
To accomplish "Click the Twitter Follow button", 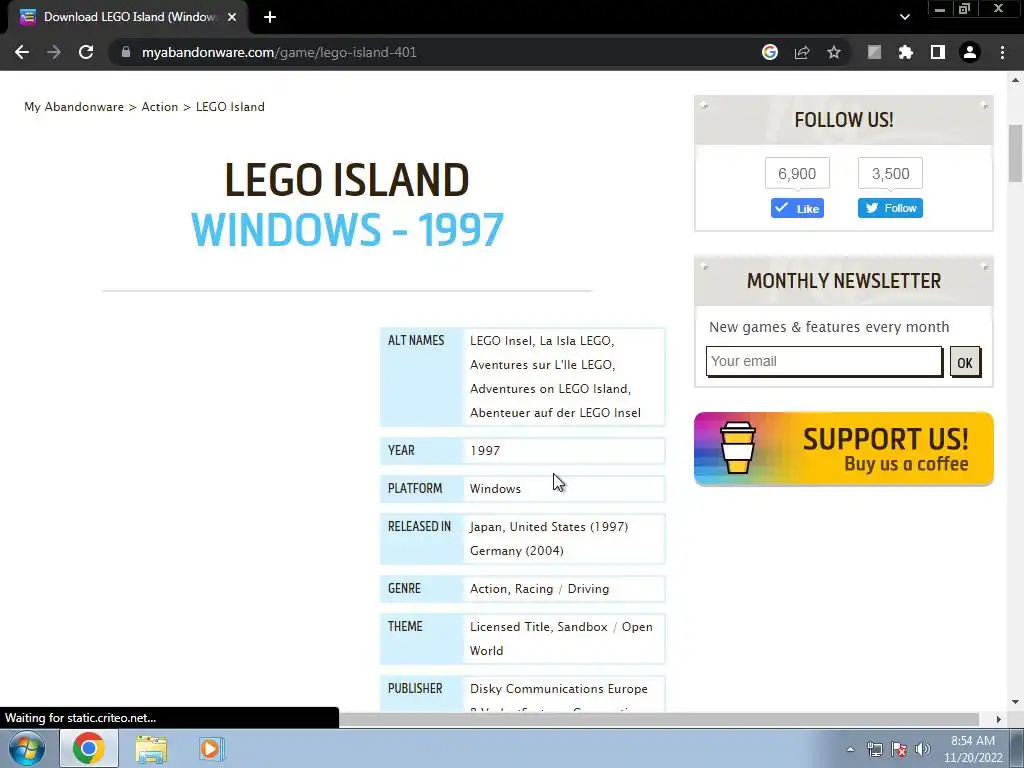I will click(890, 208).
